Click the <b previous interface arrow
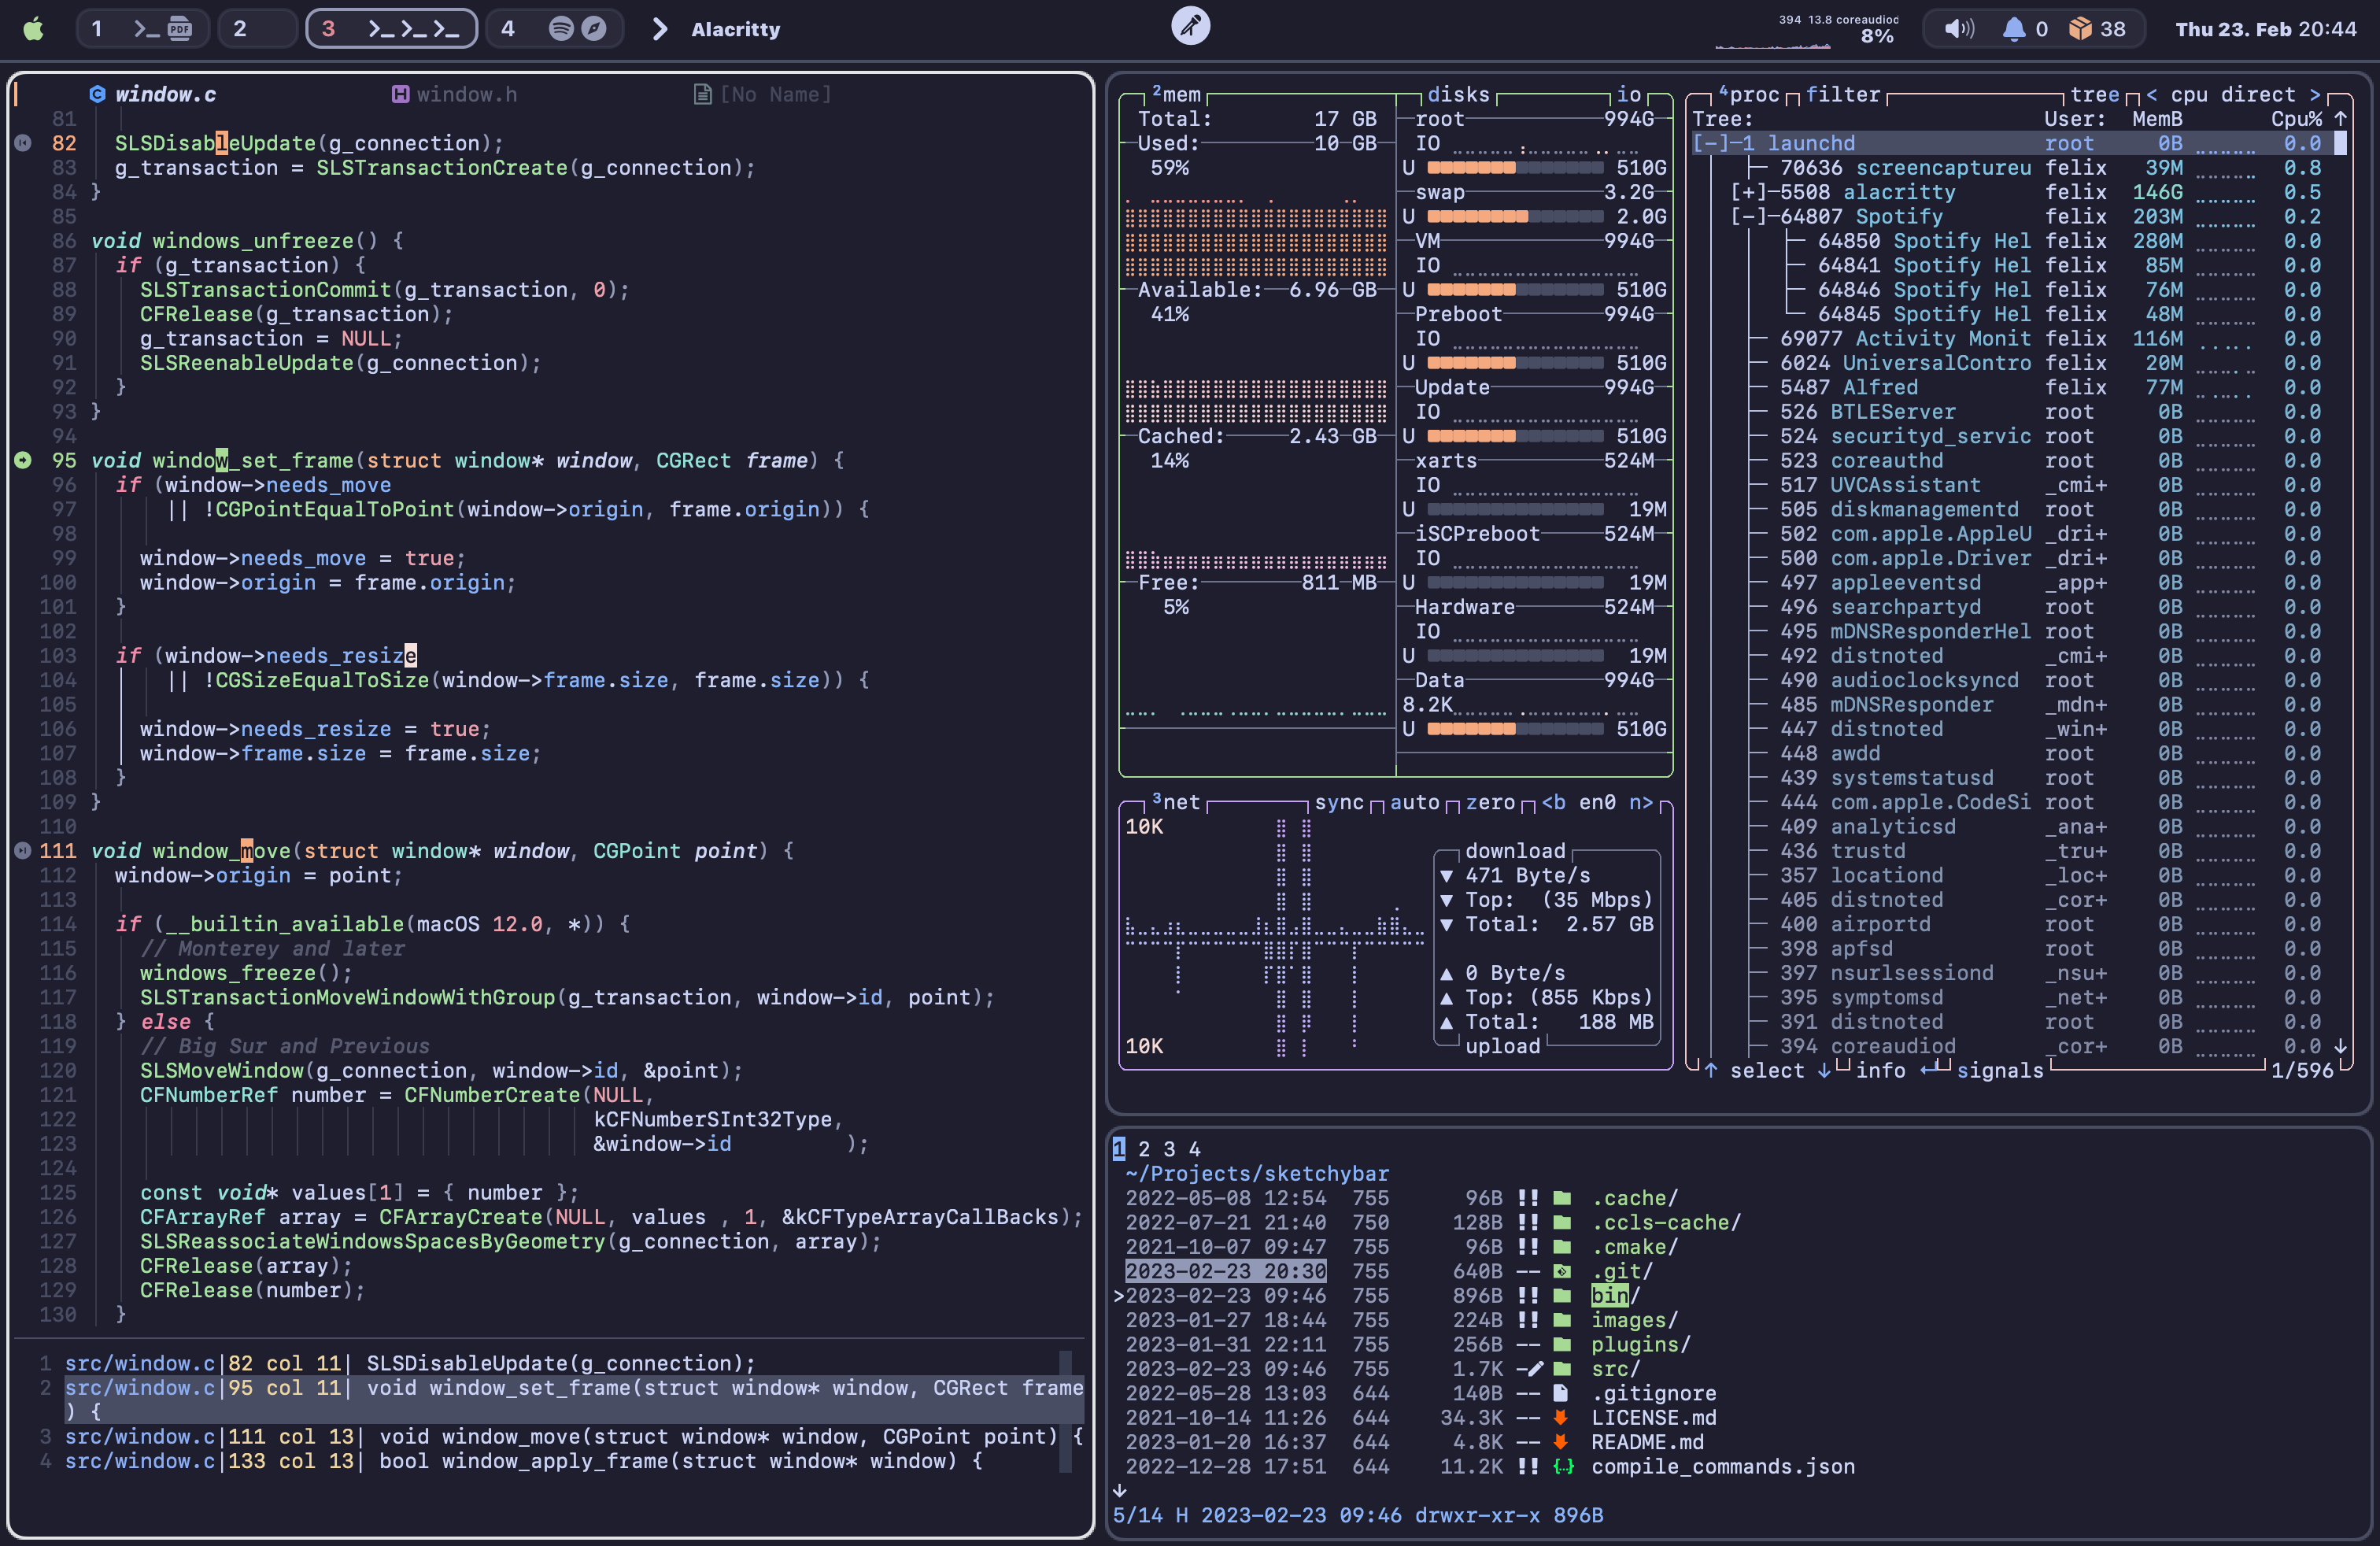The height and width of the screenshot is (1546, 2380). [1554, 802]
